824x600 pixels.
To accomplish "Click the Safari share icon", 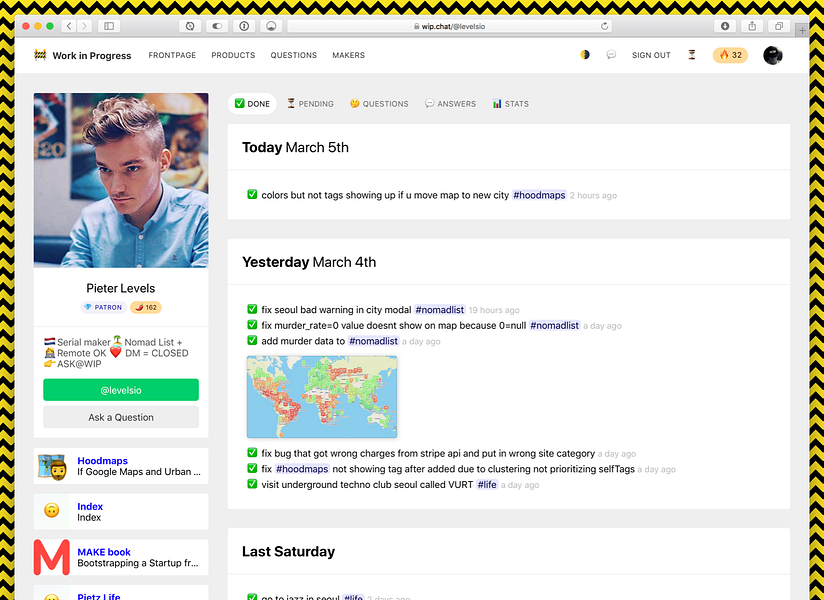I will tap(752, 26).
